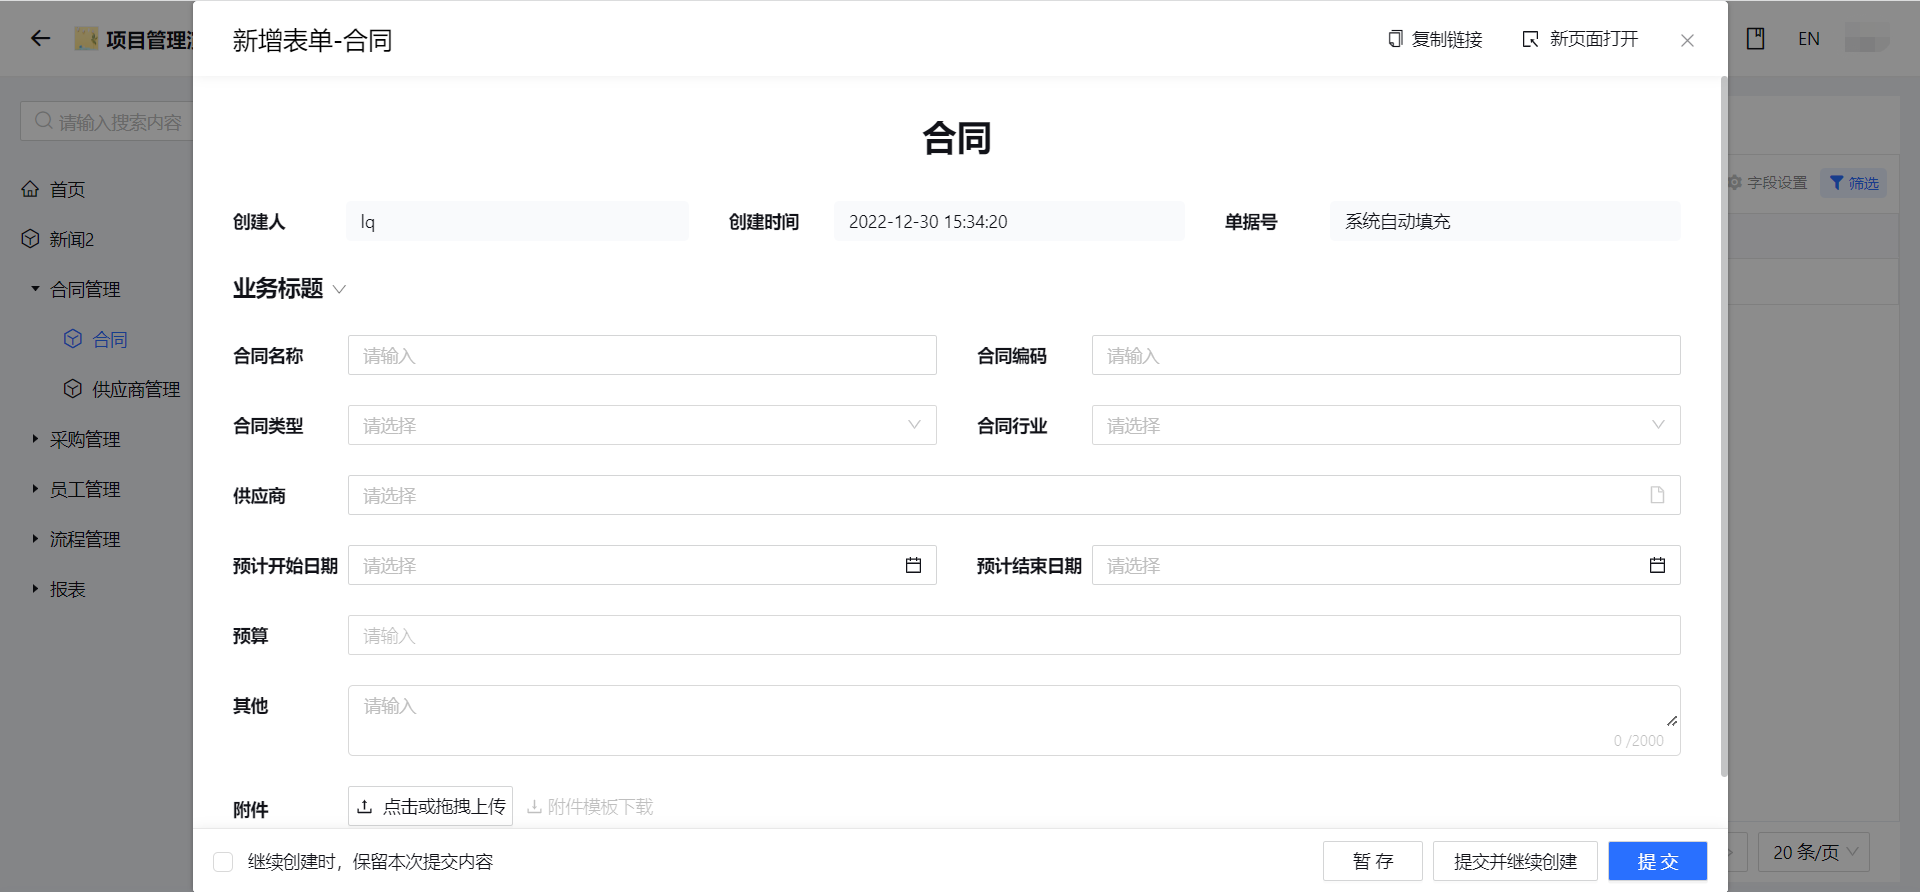Close the new contract form dialog
Image resolution: width=1920 pixels, height=892 pixels.
[x=1687, y=40]
